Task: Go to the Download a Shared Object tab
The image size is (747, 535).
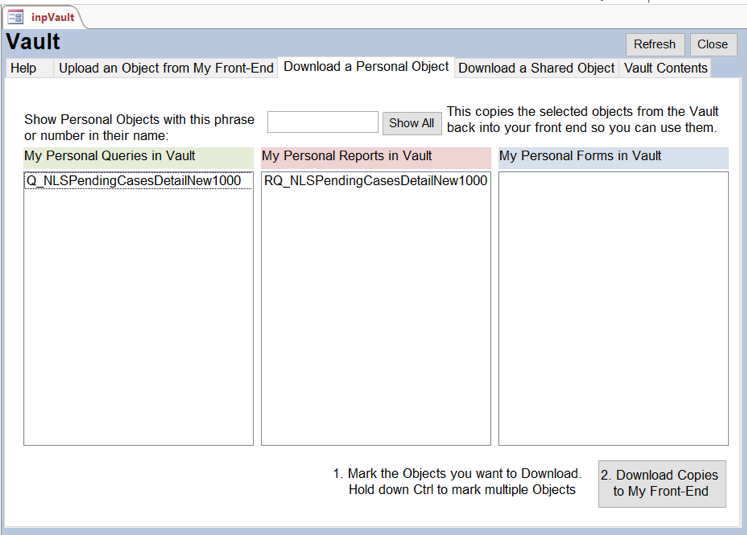Action: (x=536, y=68)
